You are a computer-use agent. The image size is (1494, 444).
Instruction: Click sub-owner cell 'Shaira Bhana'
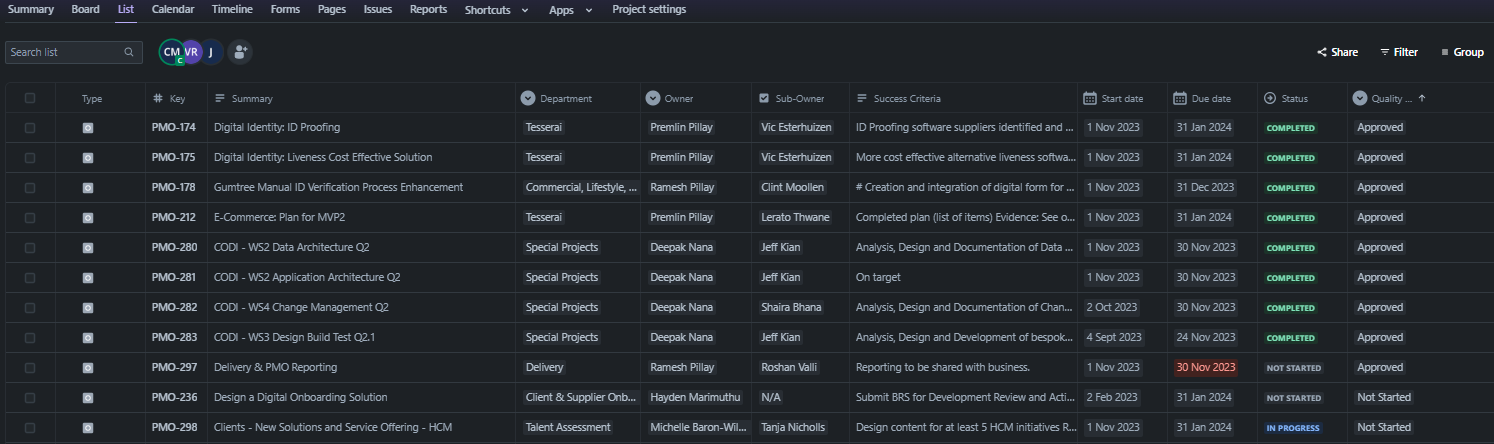791,308
